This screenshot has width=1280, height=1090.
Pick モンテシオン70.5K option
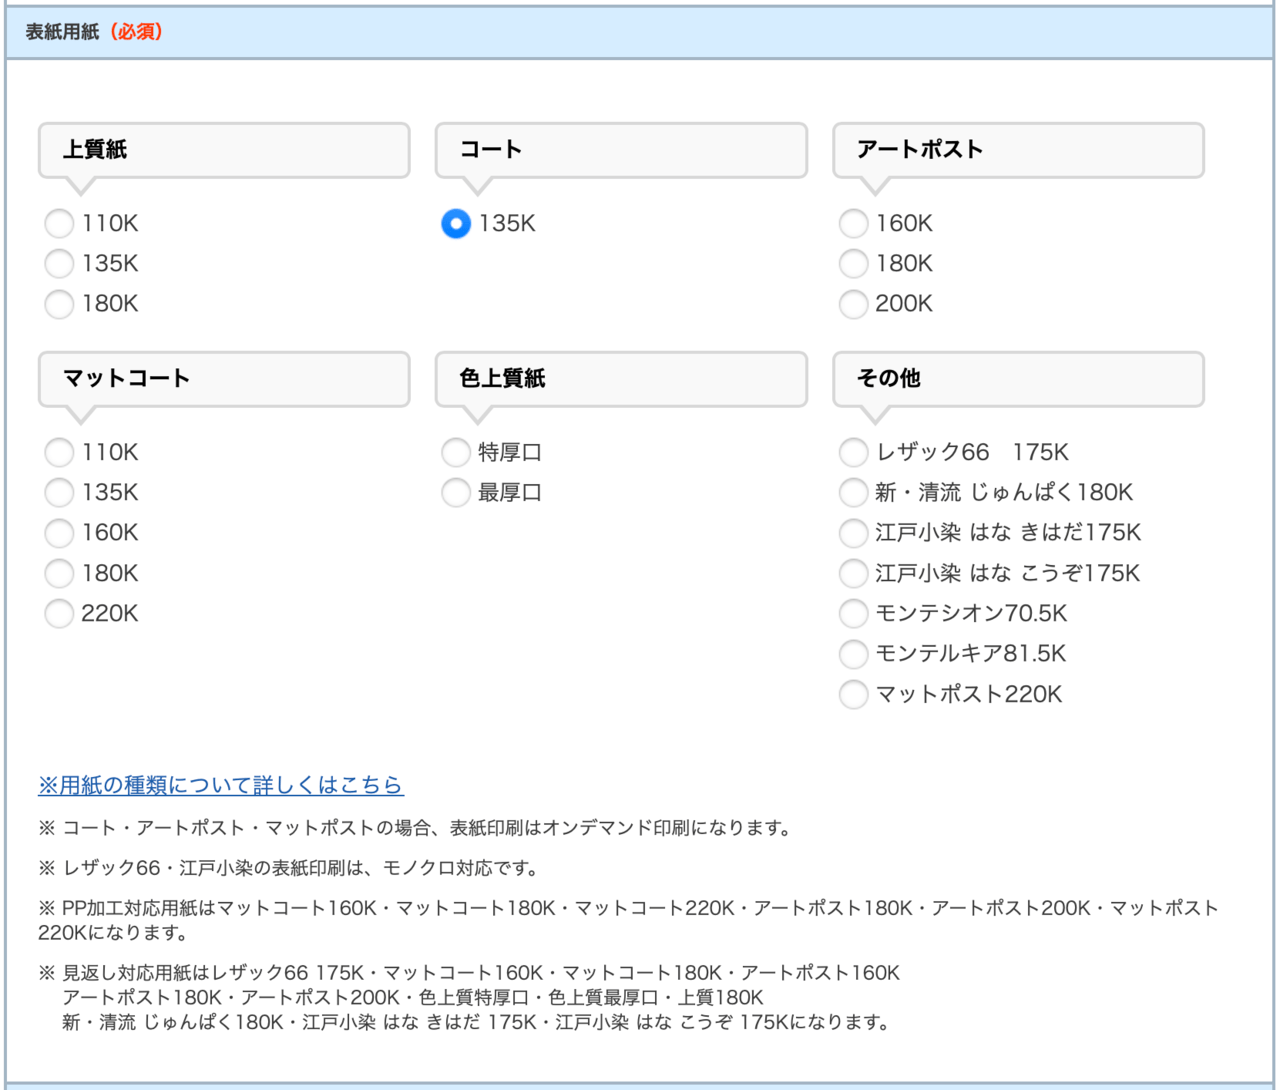853,613
